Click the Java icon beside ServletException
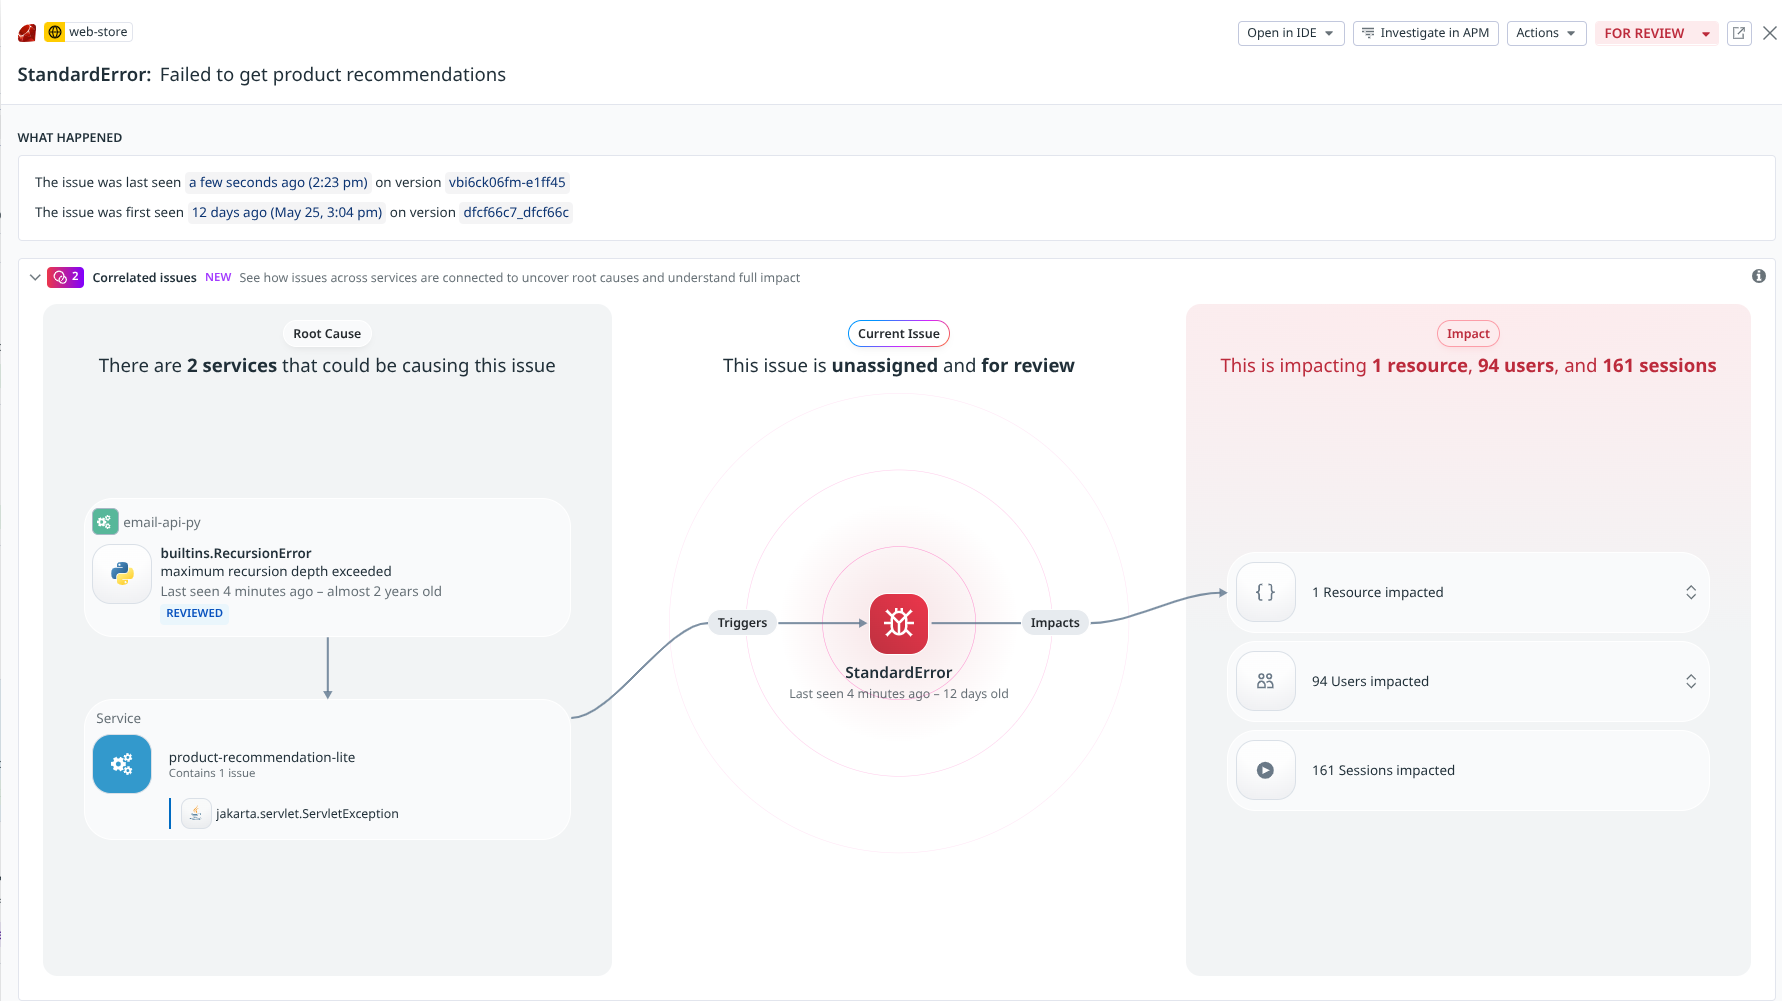 pos(196,814)
